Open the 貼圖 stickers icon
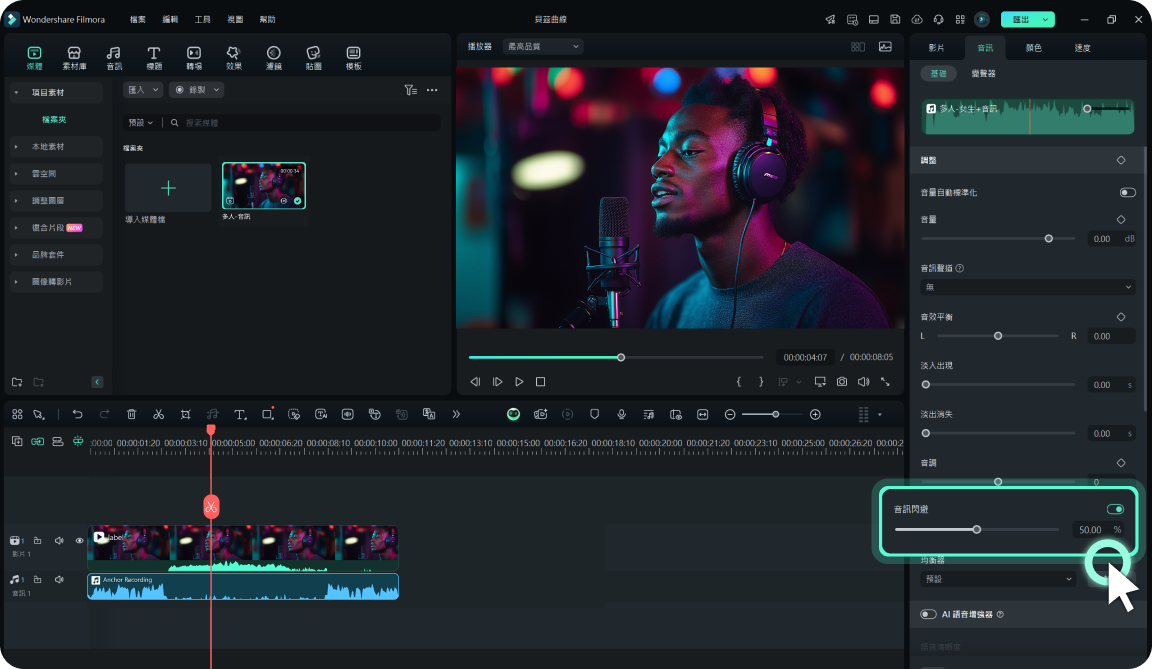The width and height of the screenshot is (1152, 669). click(314, 57)
